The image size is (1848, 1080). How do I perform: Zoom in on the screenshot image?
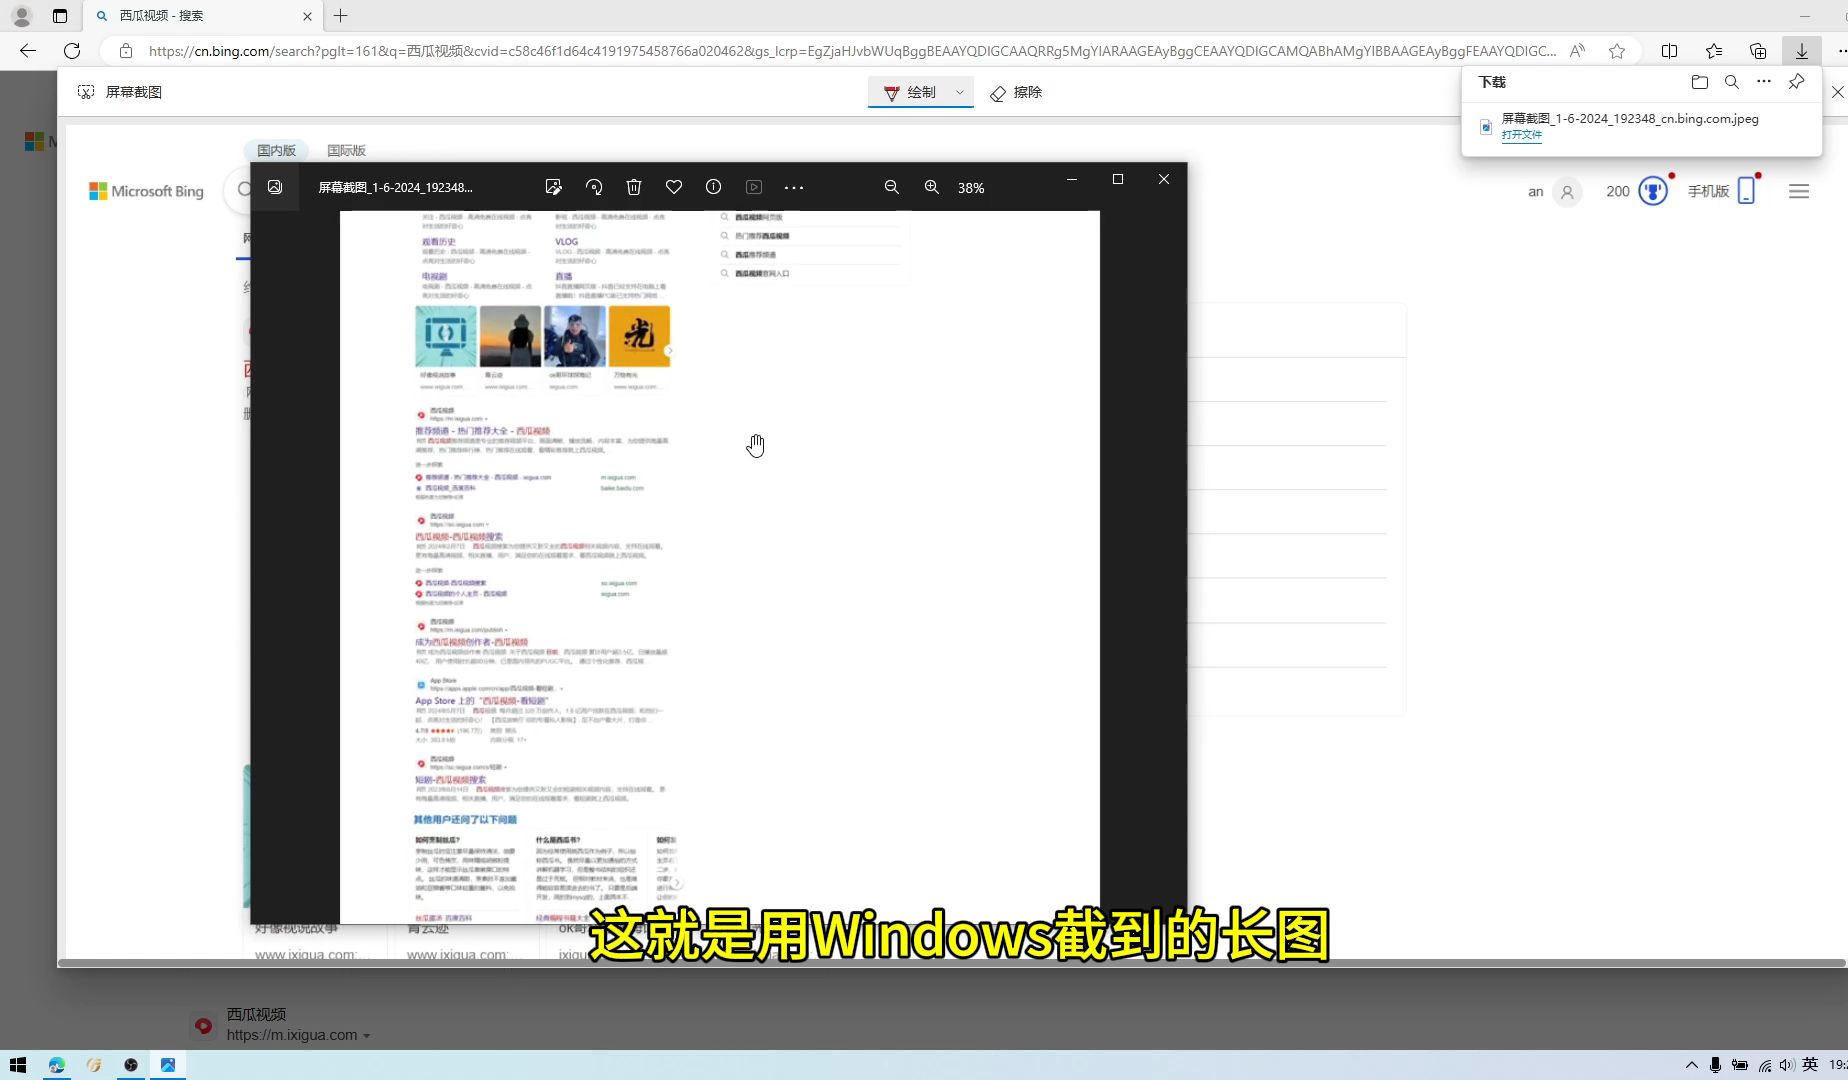[932, 187]
